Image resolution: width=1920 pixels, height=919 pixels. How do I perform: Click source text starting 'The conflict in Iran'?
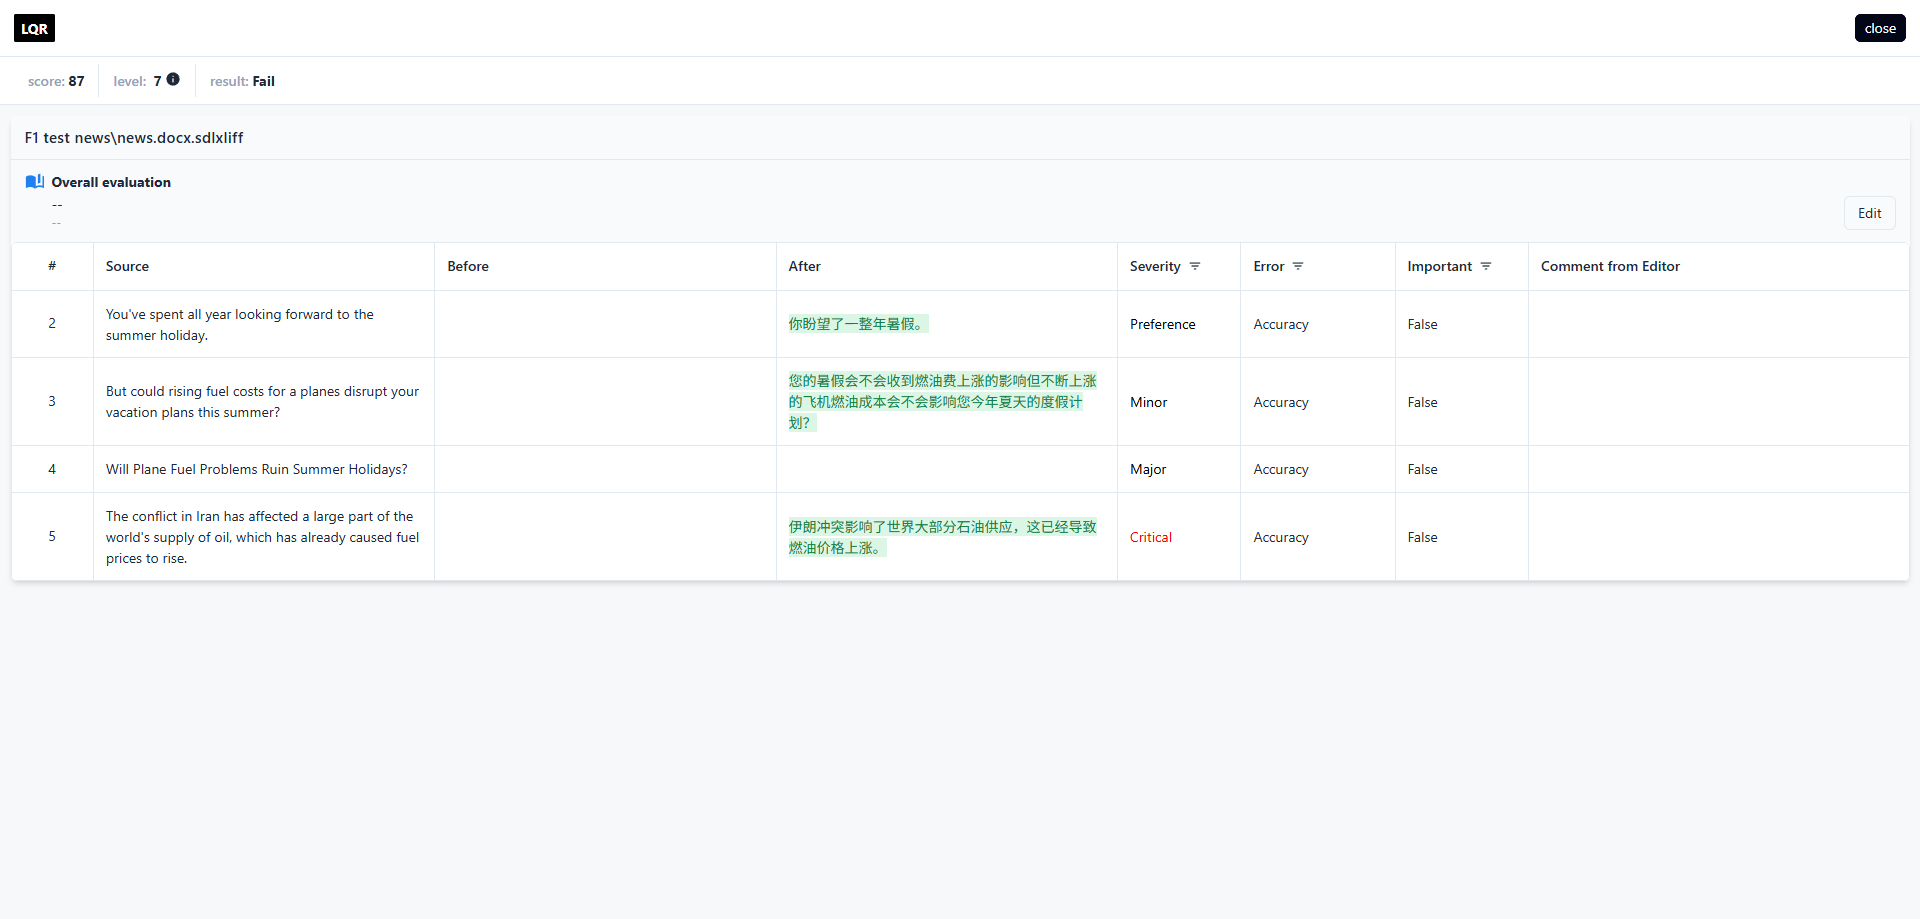(x=262, y=537)
